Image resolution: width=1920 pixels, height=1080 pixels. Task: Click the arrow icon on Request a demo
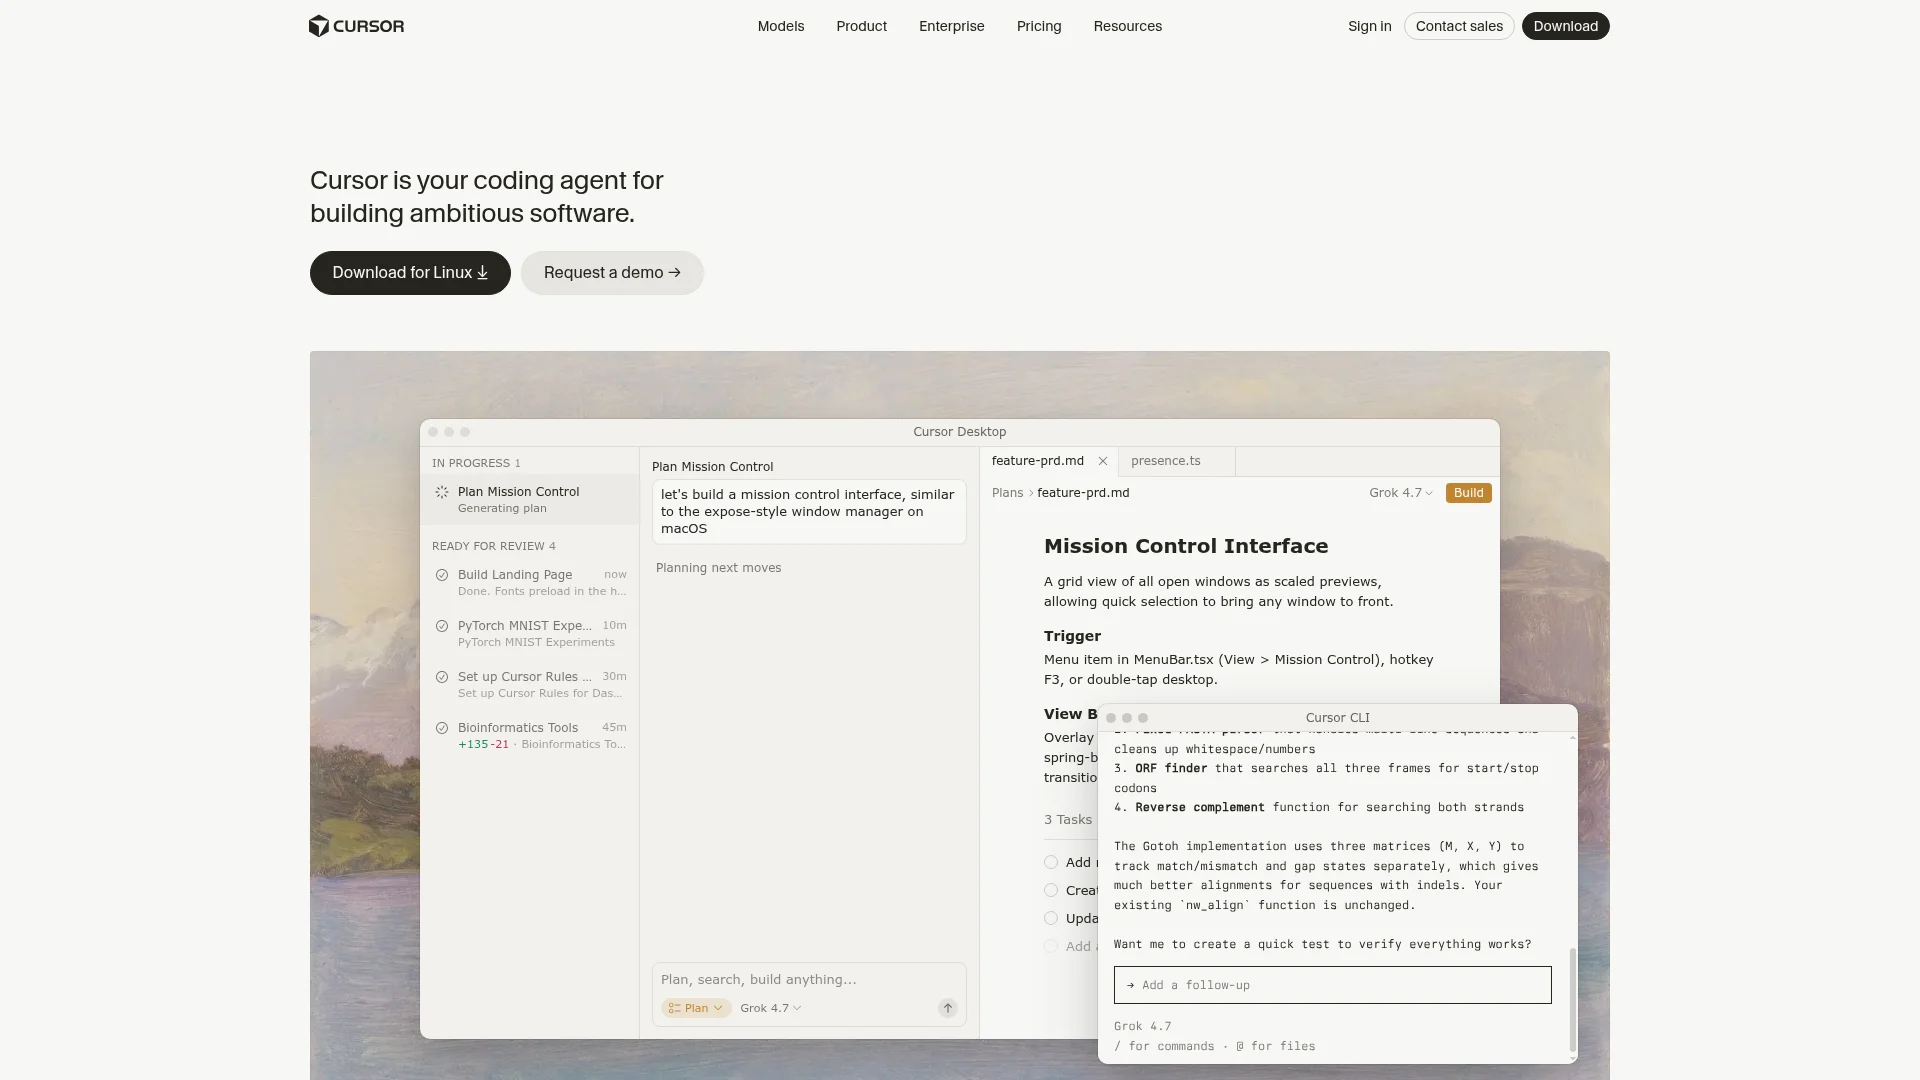tap(674, 273)
